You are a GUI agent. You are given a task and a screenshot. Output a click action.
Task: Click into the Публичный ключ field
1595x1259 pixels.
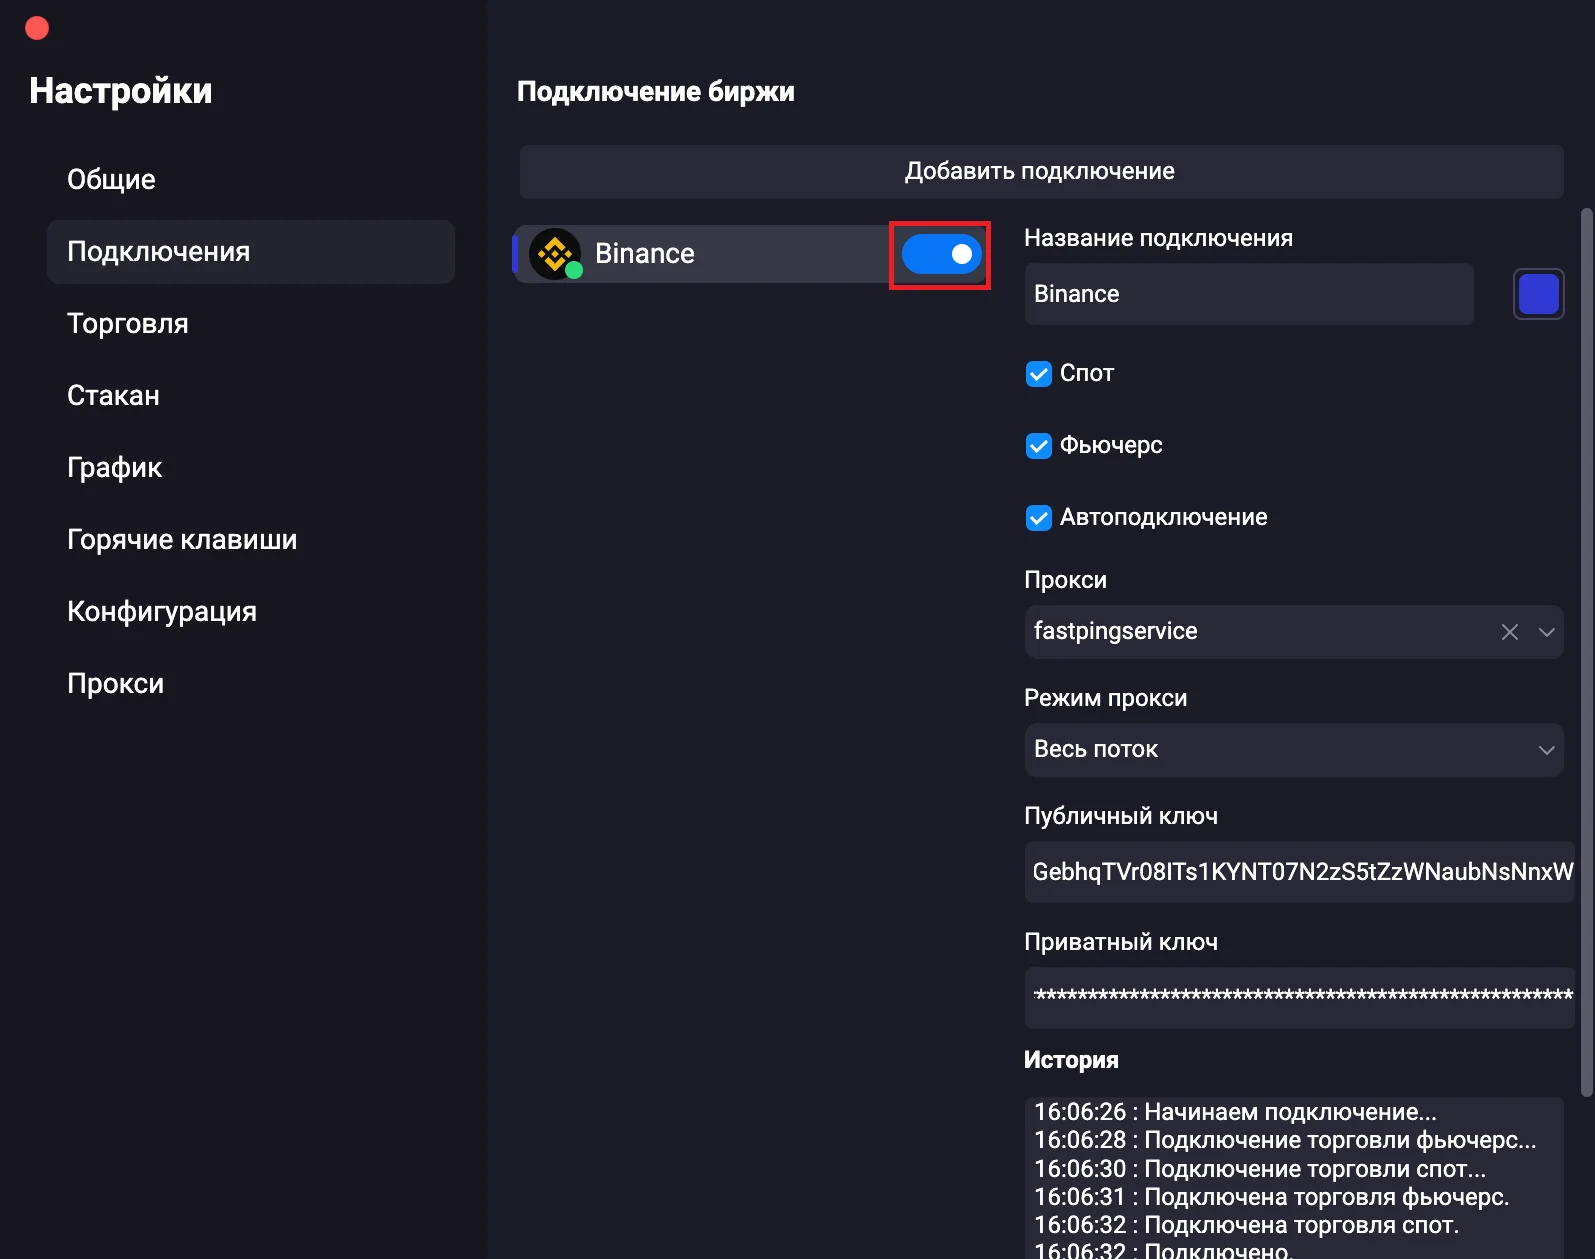point(1298,872)
